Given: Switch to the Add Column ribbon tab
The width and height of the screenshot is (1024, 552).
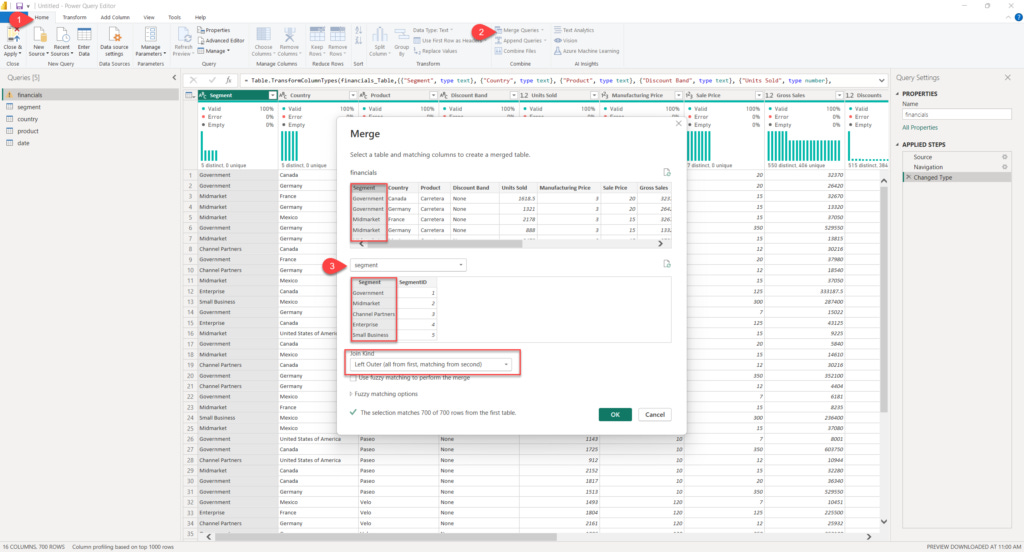Looking at the screenshot, I should [115, 18].
